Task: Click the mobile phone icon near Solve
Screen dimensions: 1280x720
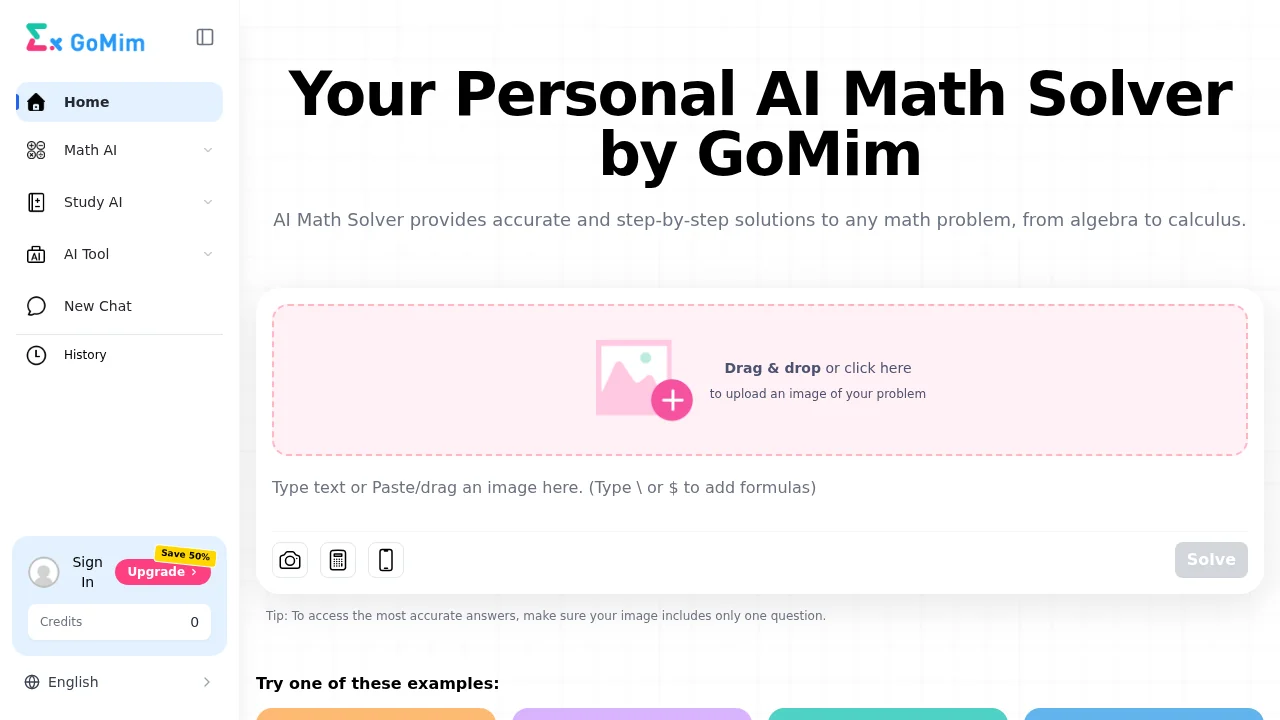Action: 386,560
